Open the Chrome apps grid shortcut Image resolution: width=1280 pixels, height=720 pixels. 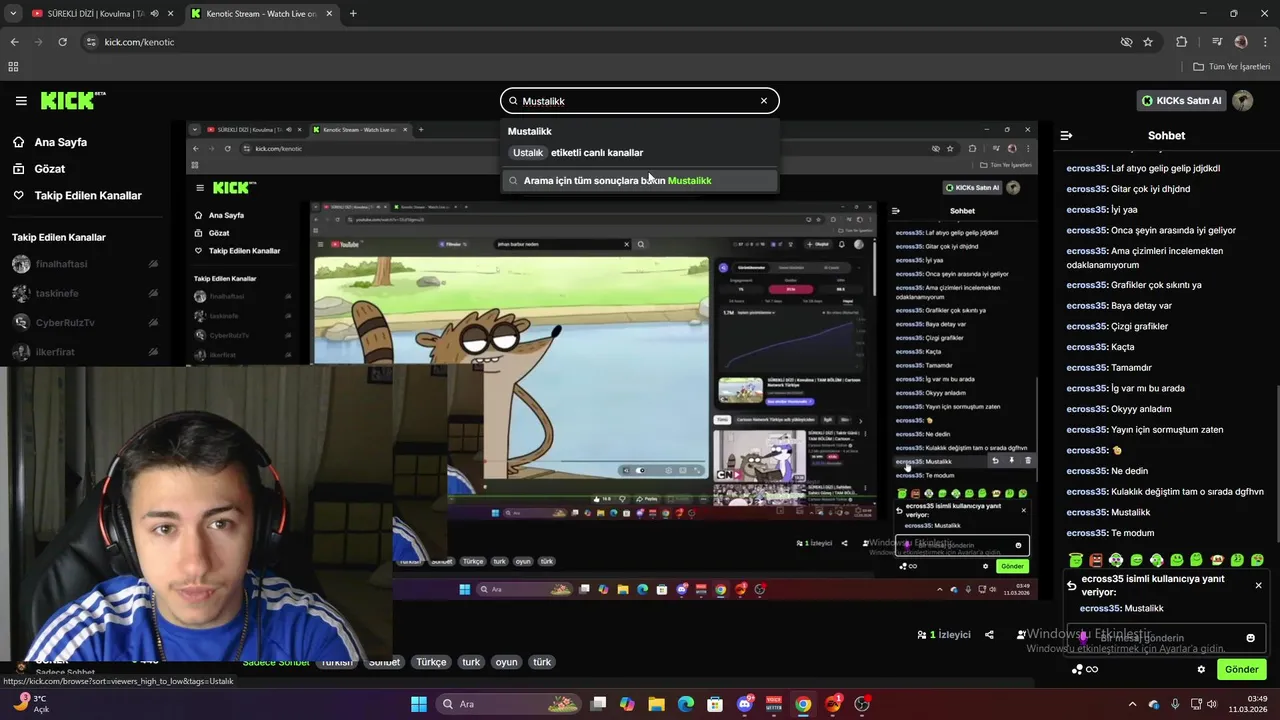tap(13, 67)
